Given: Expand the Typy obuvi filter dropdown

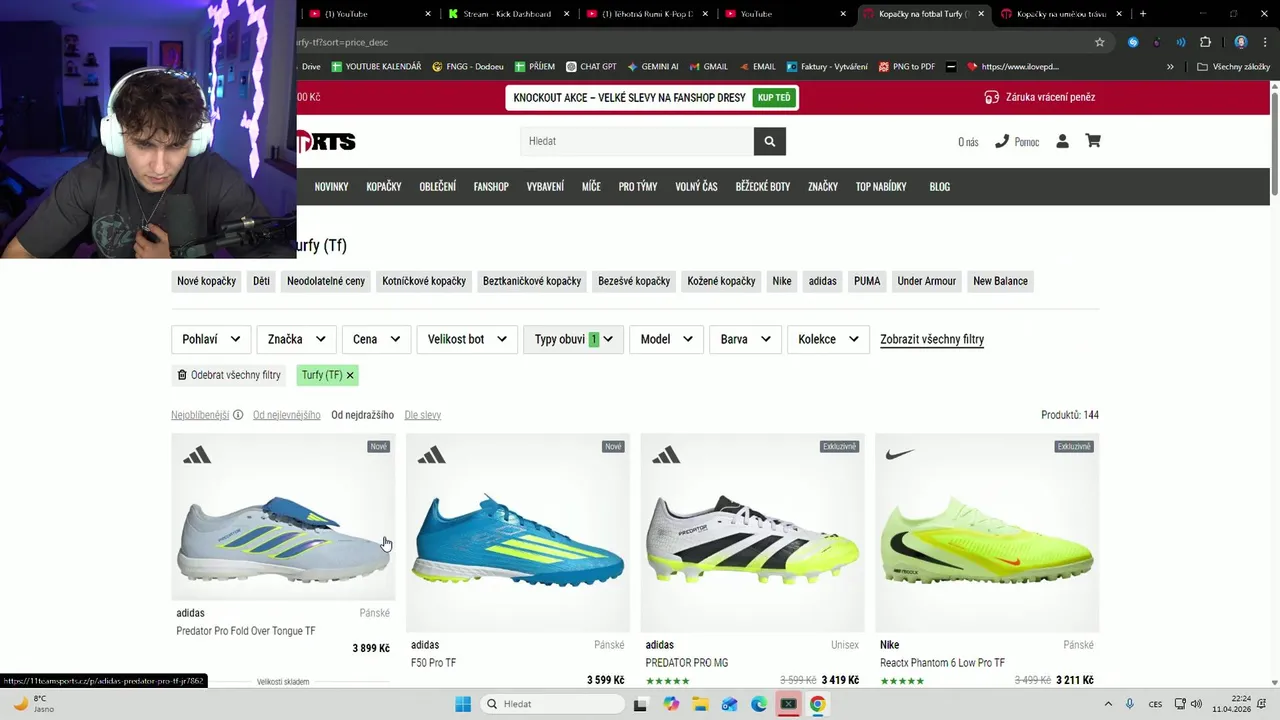Looking at the screenshot, I should pos(573,339).
